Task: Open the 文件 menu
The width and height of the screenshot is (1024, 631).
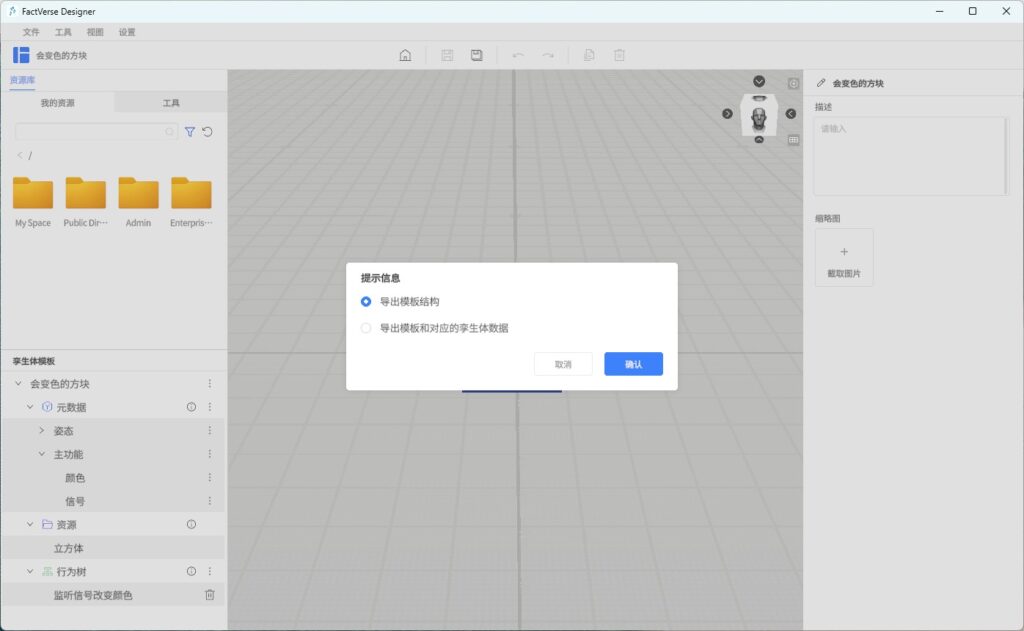Action: (x=31, y=32)
